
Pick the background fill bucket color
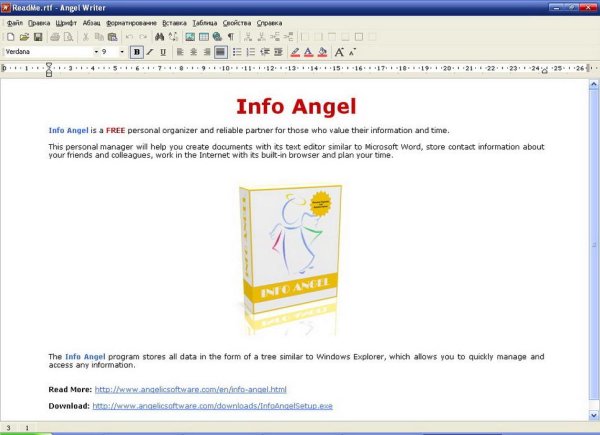[323, 52]
